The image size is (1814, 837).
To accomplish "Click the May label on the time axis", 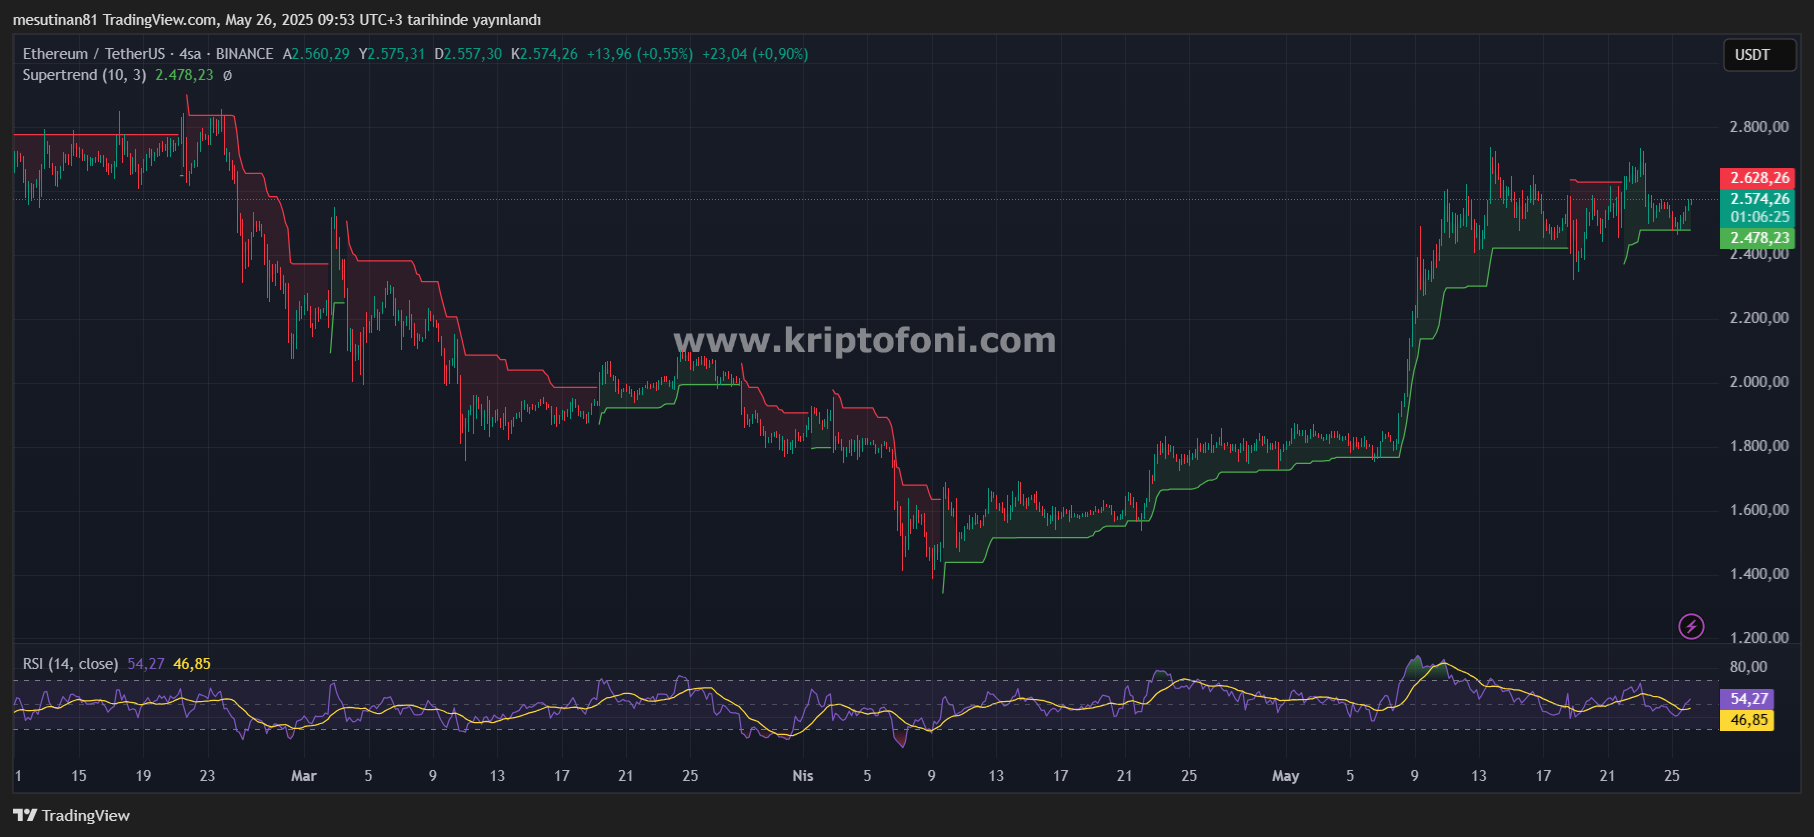I will pos(1286,776).
